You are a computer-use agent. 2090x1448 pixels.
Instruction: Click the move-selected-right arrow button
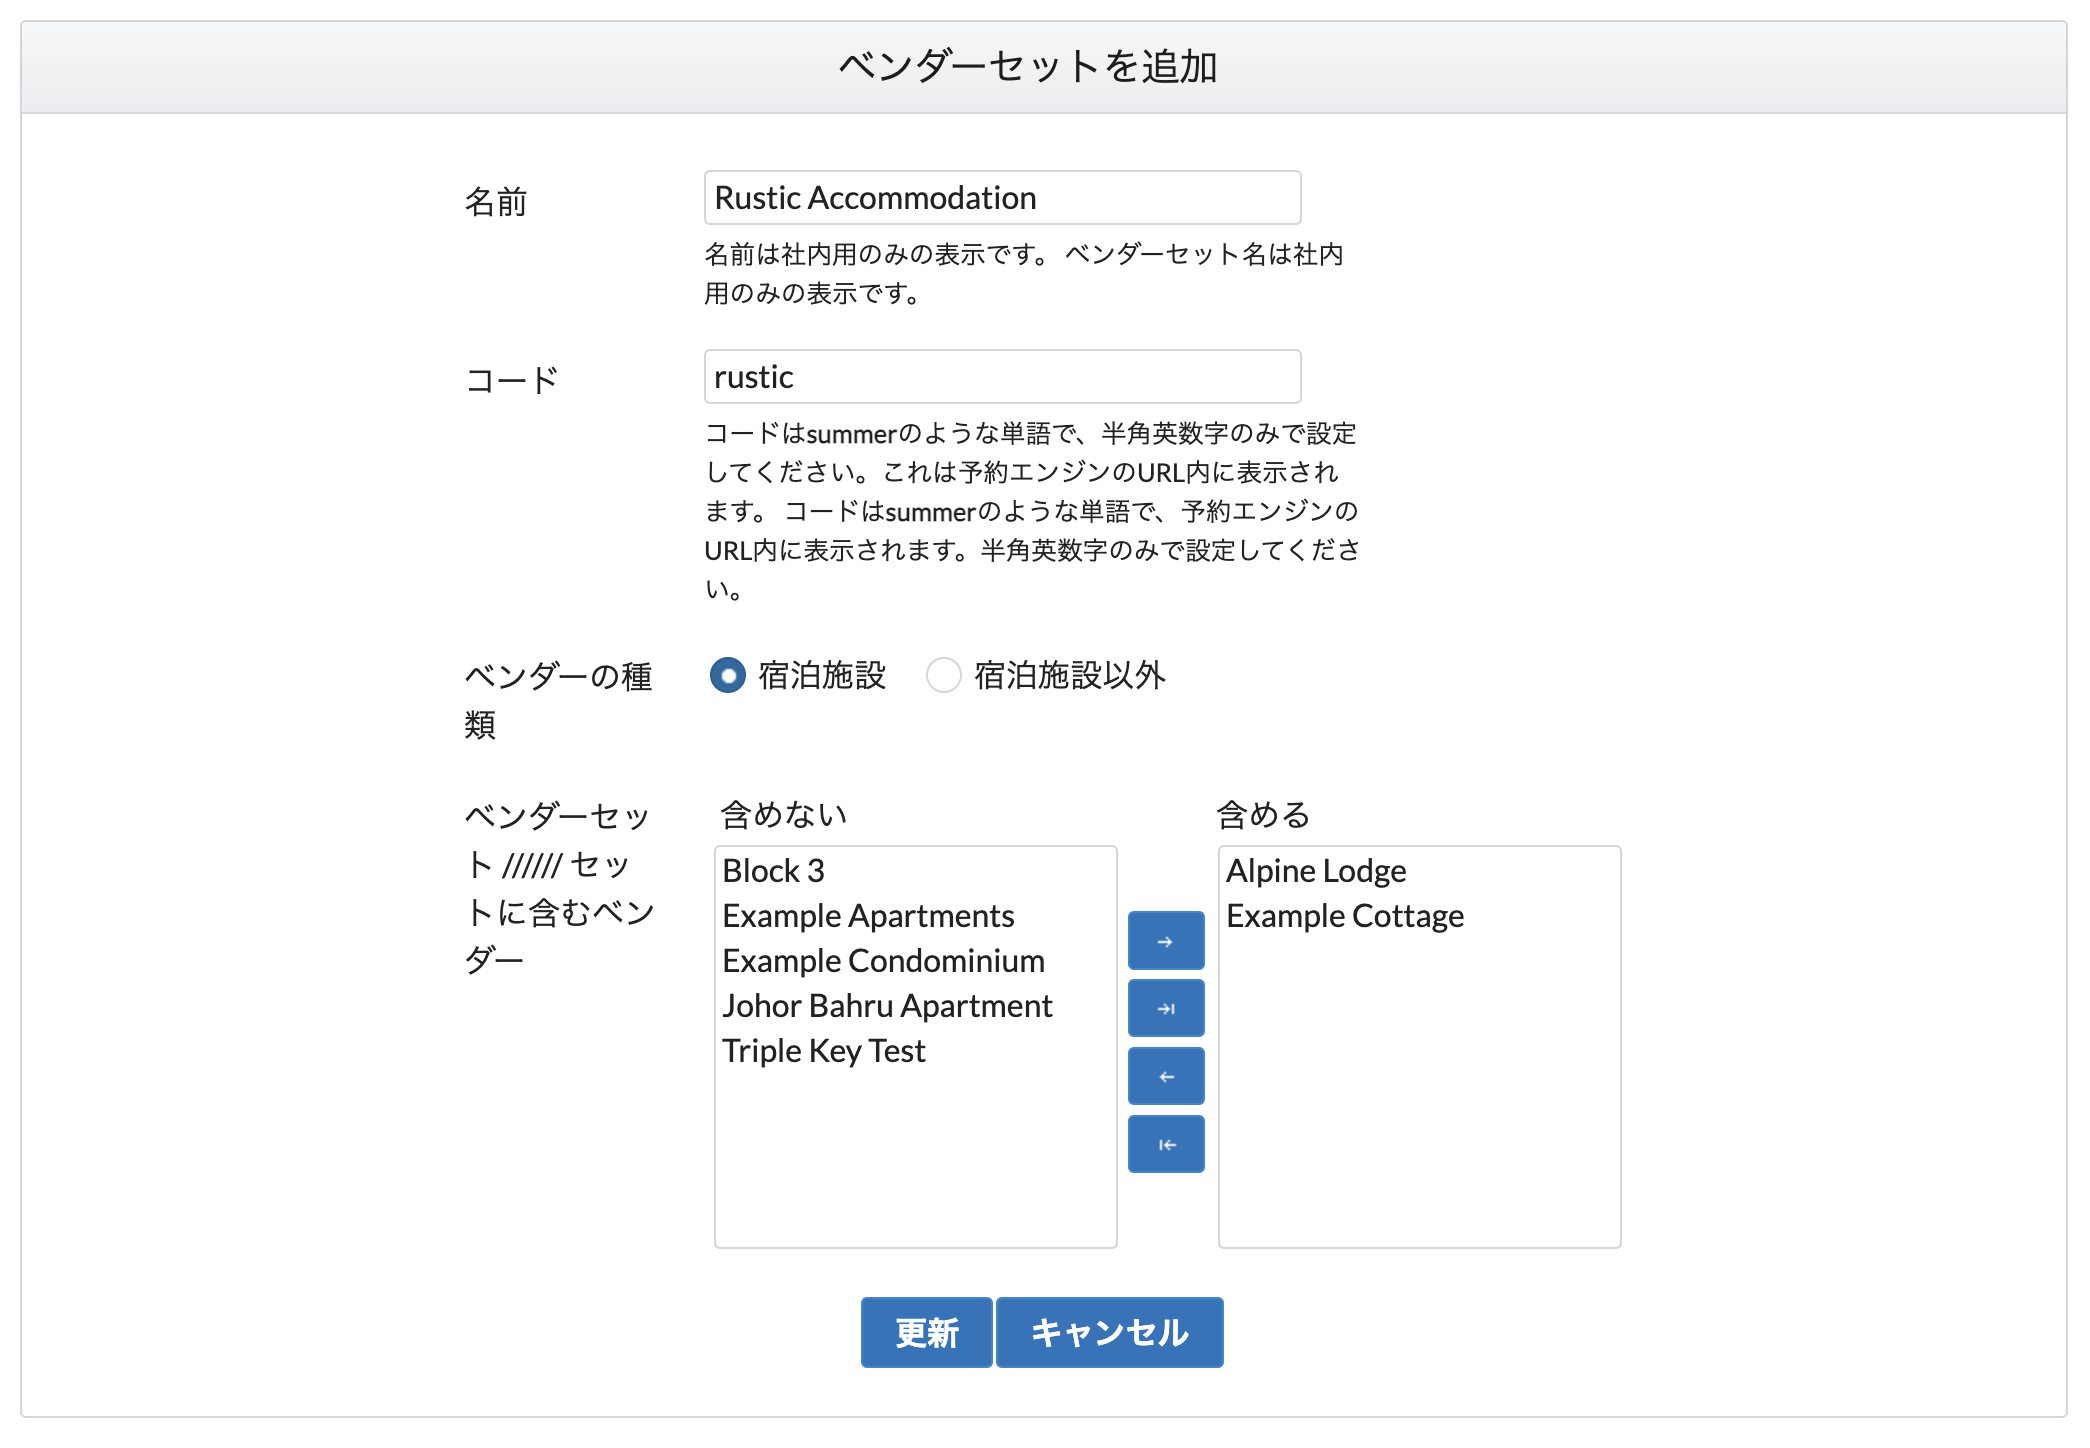(x=1165, y=941)
